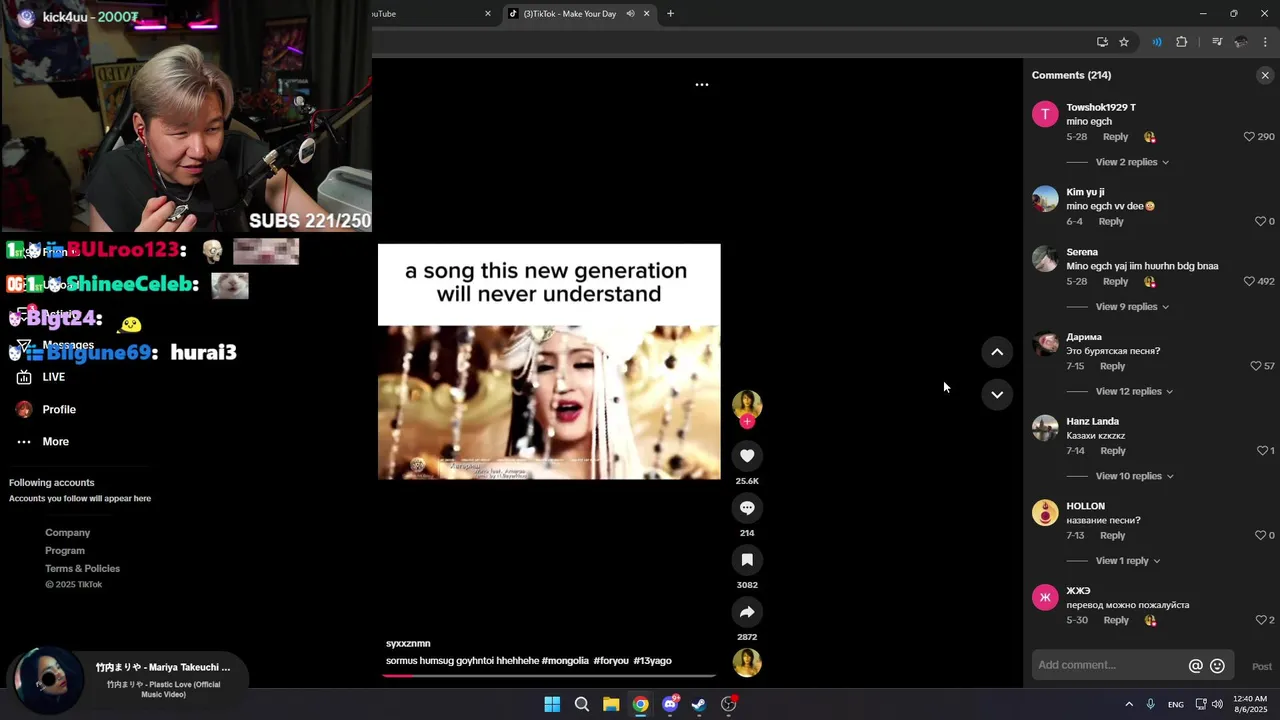Reply to HOLLON's comment

pos(1113,536)
